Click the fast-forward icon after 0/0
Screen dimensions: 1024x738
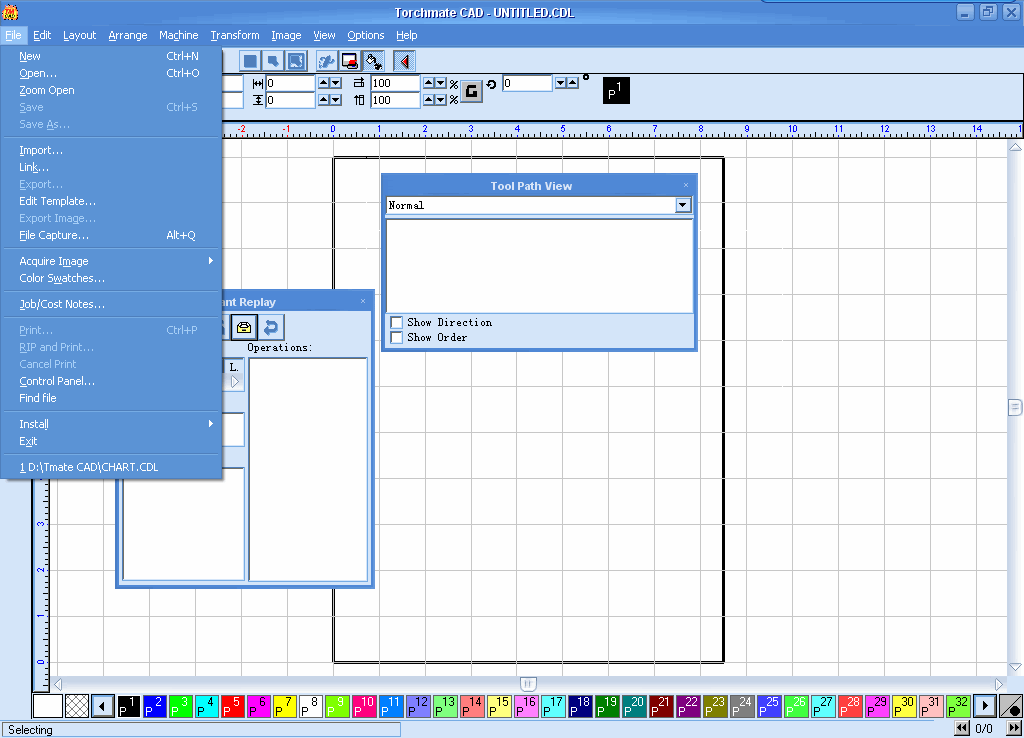(1014, 728)
